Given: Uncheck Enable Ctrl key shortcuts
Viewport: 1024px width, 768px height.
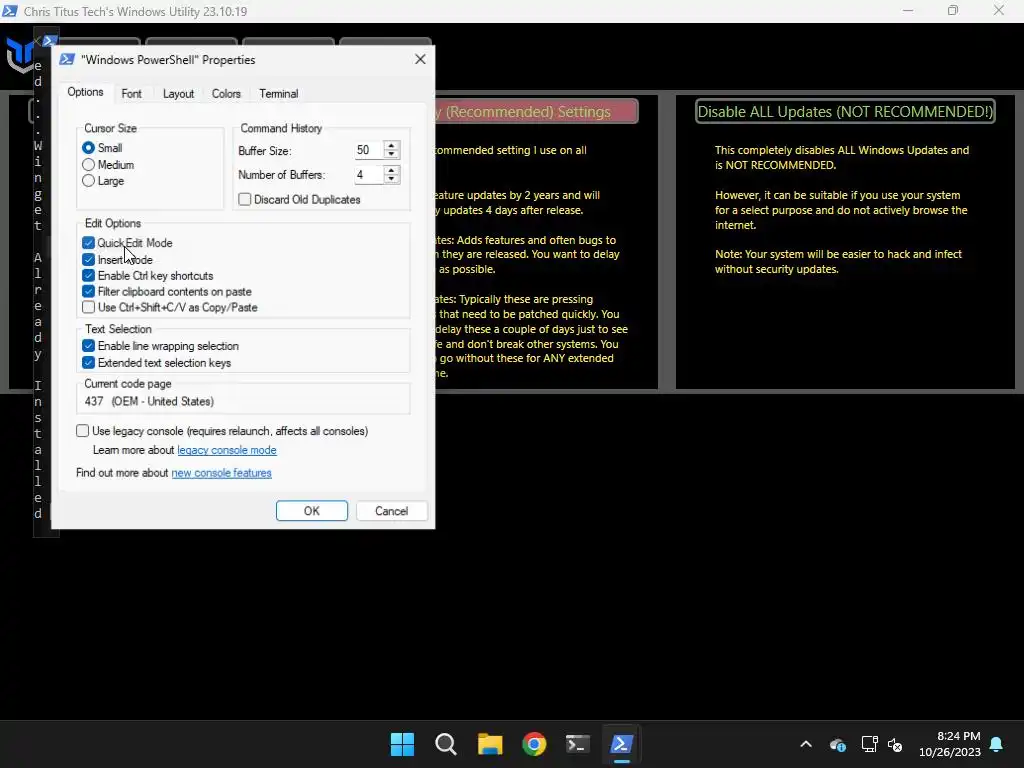Looking at the screenshot, I should click(88, 276).
